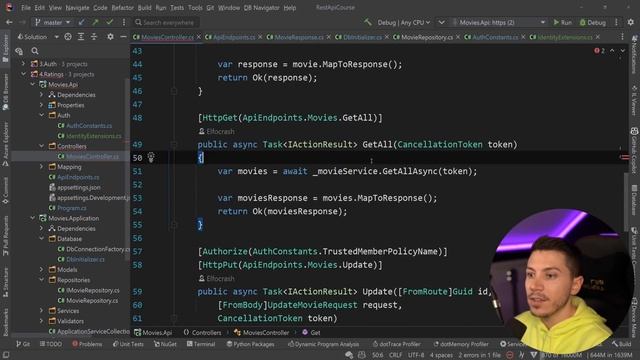Expand the Mapping folder
The height and width of the screenshot is (360, 640).
click(x=42, y=167)
